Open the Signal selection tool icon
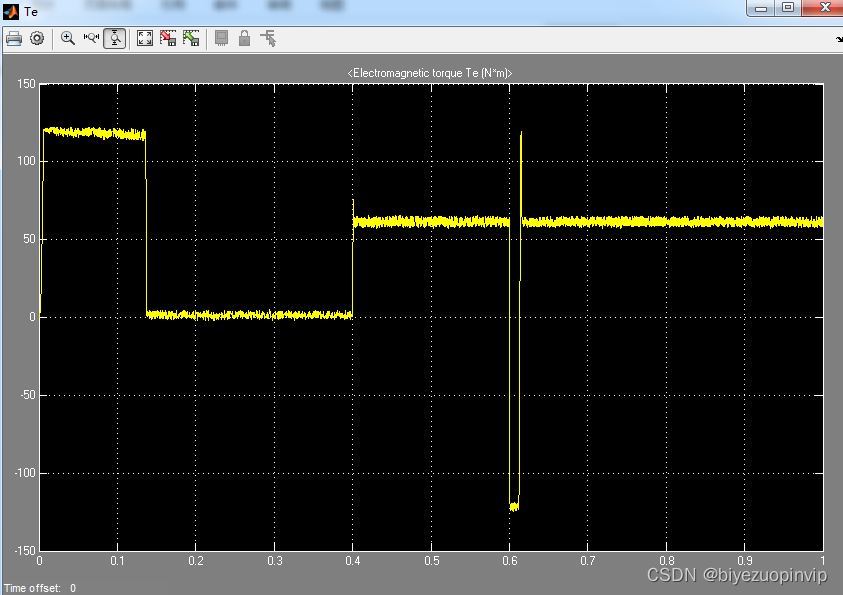 [268, 38]
